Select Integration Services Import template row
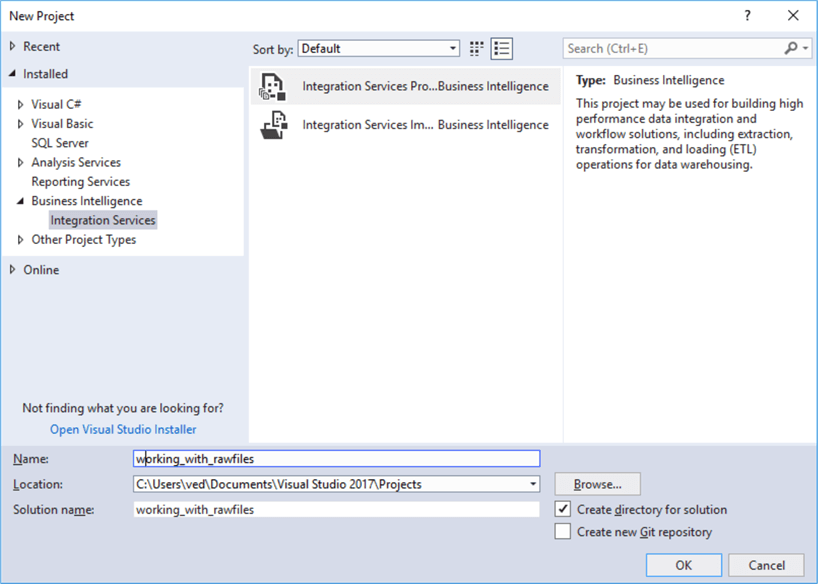This screenshot has width=818, height=584. pyautogui.click(x=405, y=125)
